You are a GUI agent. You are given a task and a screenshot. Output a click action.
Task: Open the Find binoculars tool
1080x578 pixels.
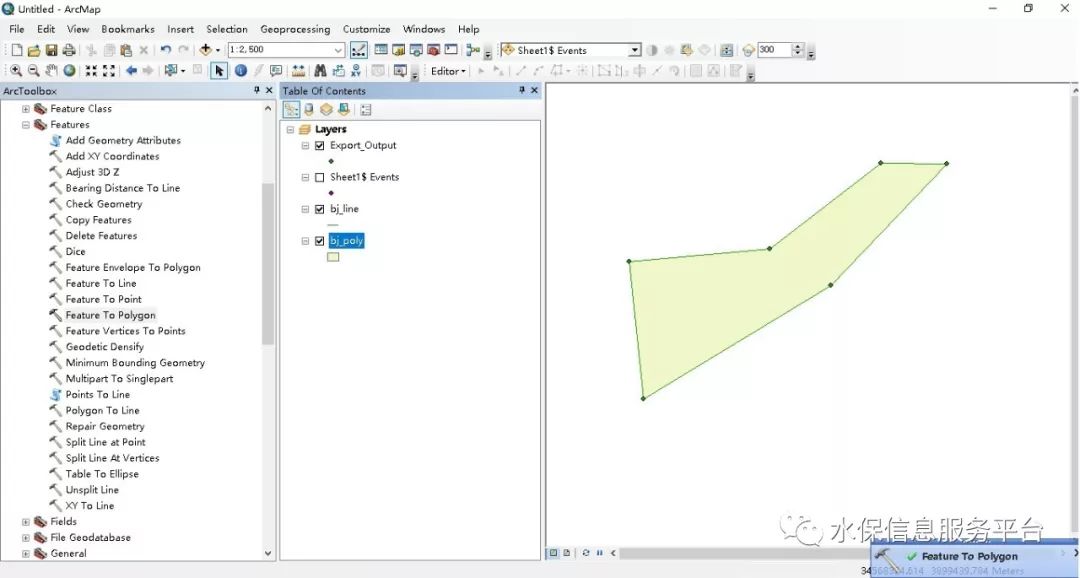click(x=320, y=71)
